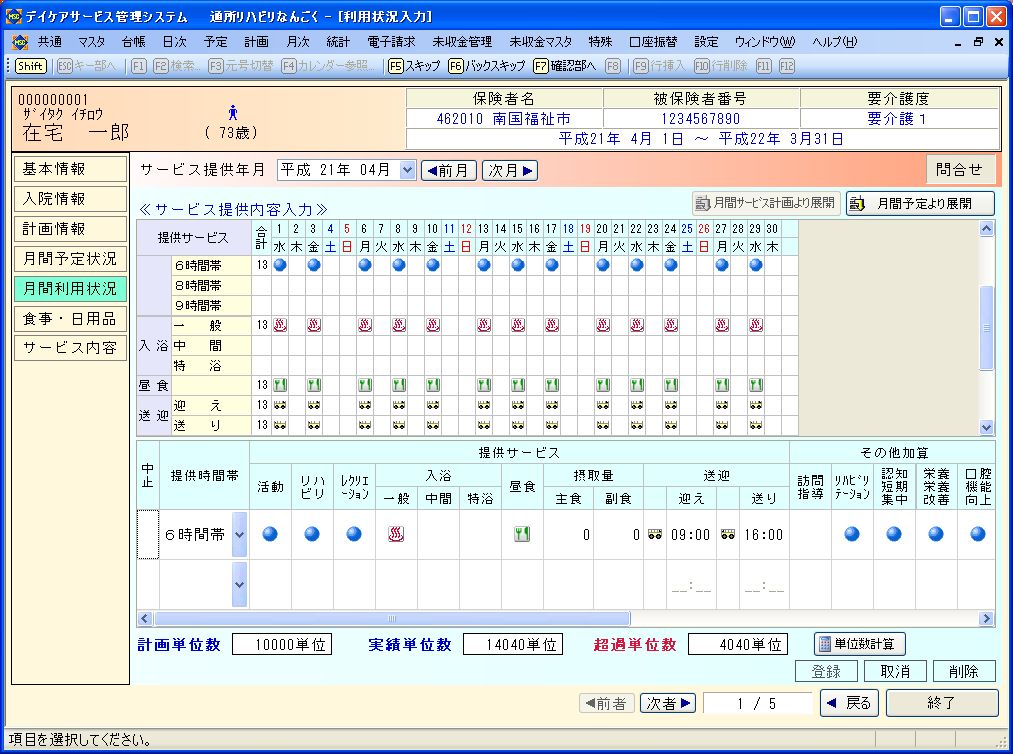Toggle the 中止 checkbox for the 6時間帯 row
Viewport: 1013px width, 754px height.
[x=147, y=534]
